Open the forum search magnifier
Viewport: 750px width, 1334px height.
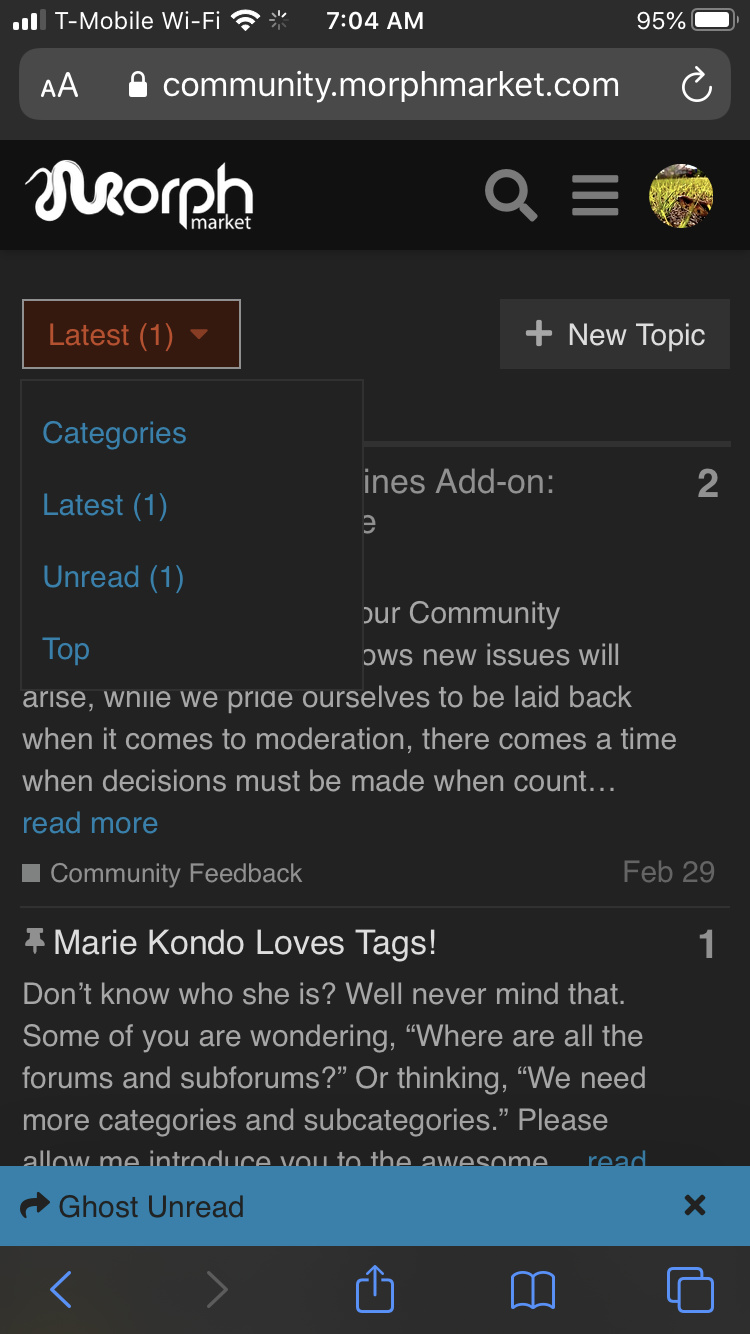(x=511, y=195)
